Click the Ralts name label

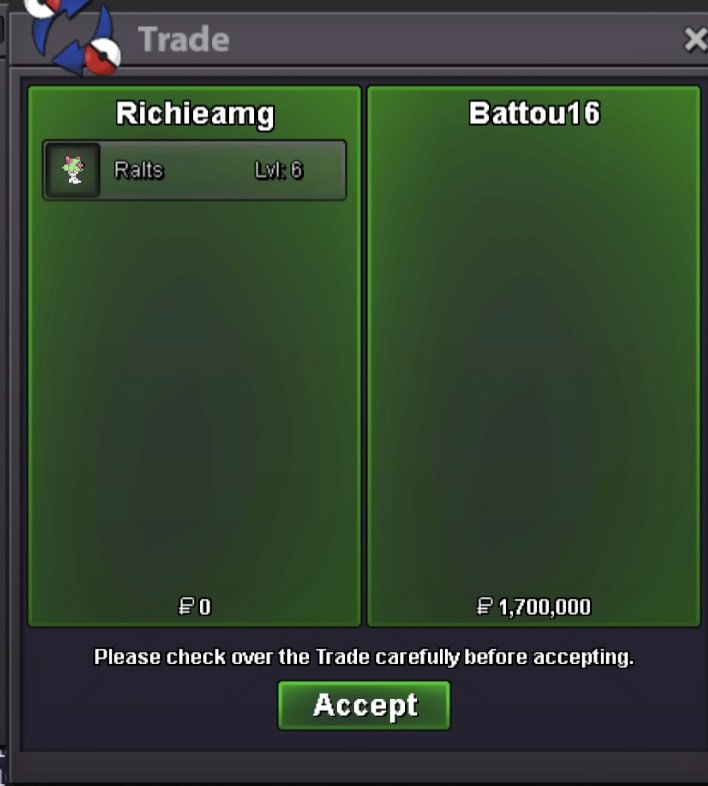[139, 170]
